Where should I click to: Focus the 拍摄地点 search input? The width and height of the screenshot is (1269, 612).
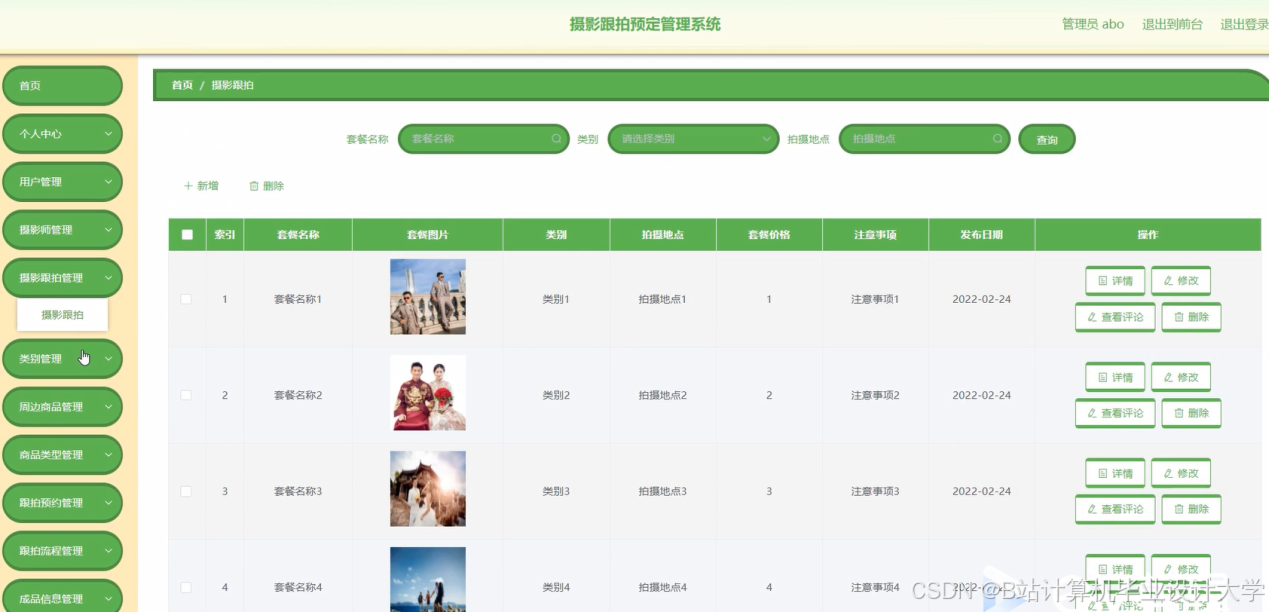[924, 139]
